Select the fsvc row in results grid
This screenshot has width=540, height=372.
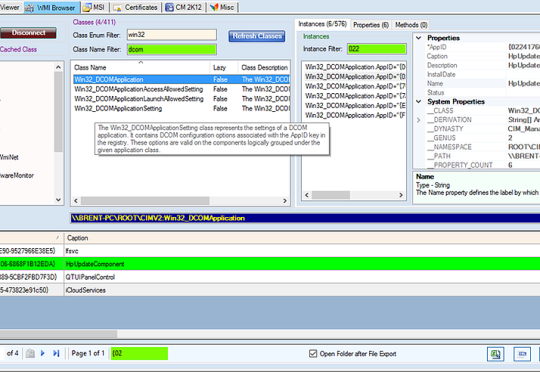click(270, 251)
